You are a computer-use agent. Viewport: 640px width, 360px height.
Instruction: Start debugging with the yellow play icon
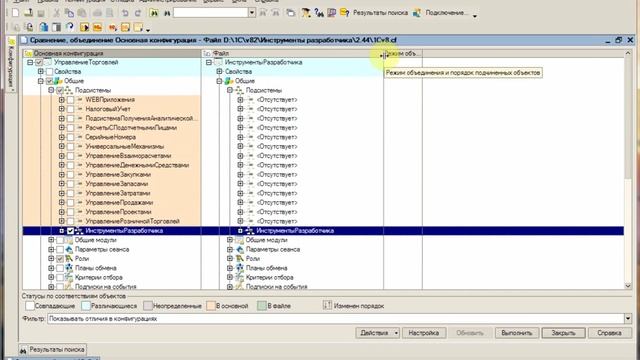tap(84, 27)
